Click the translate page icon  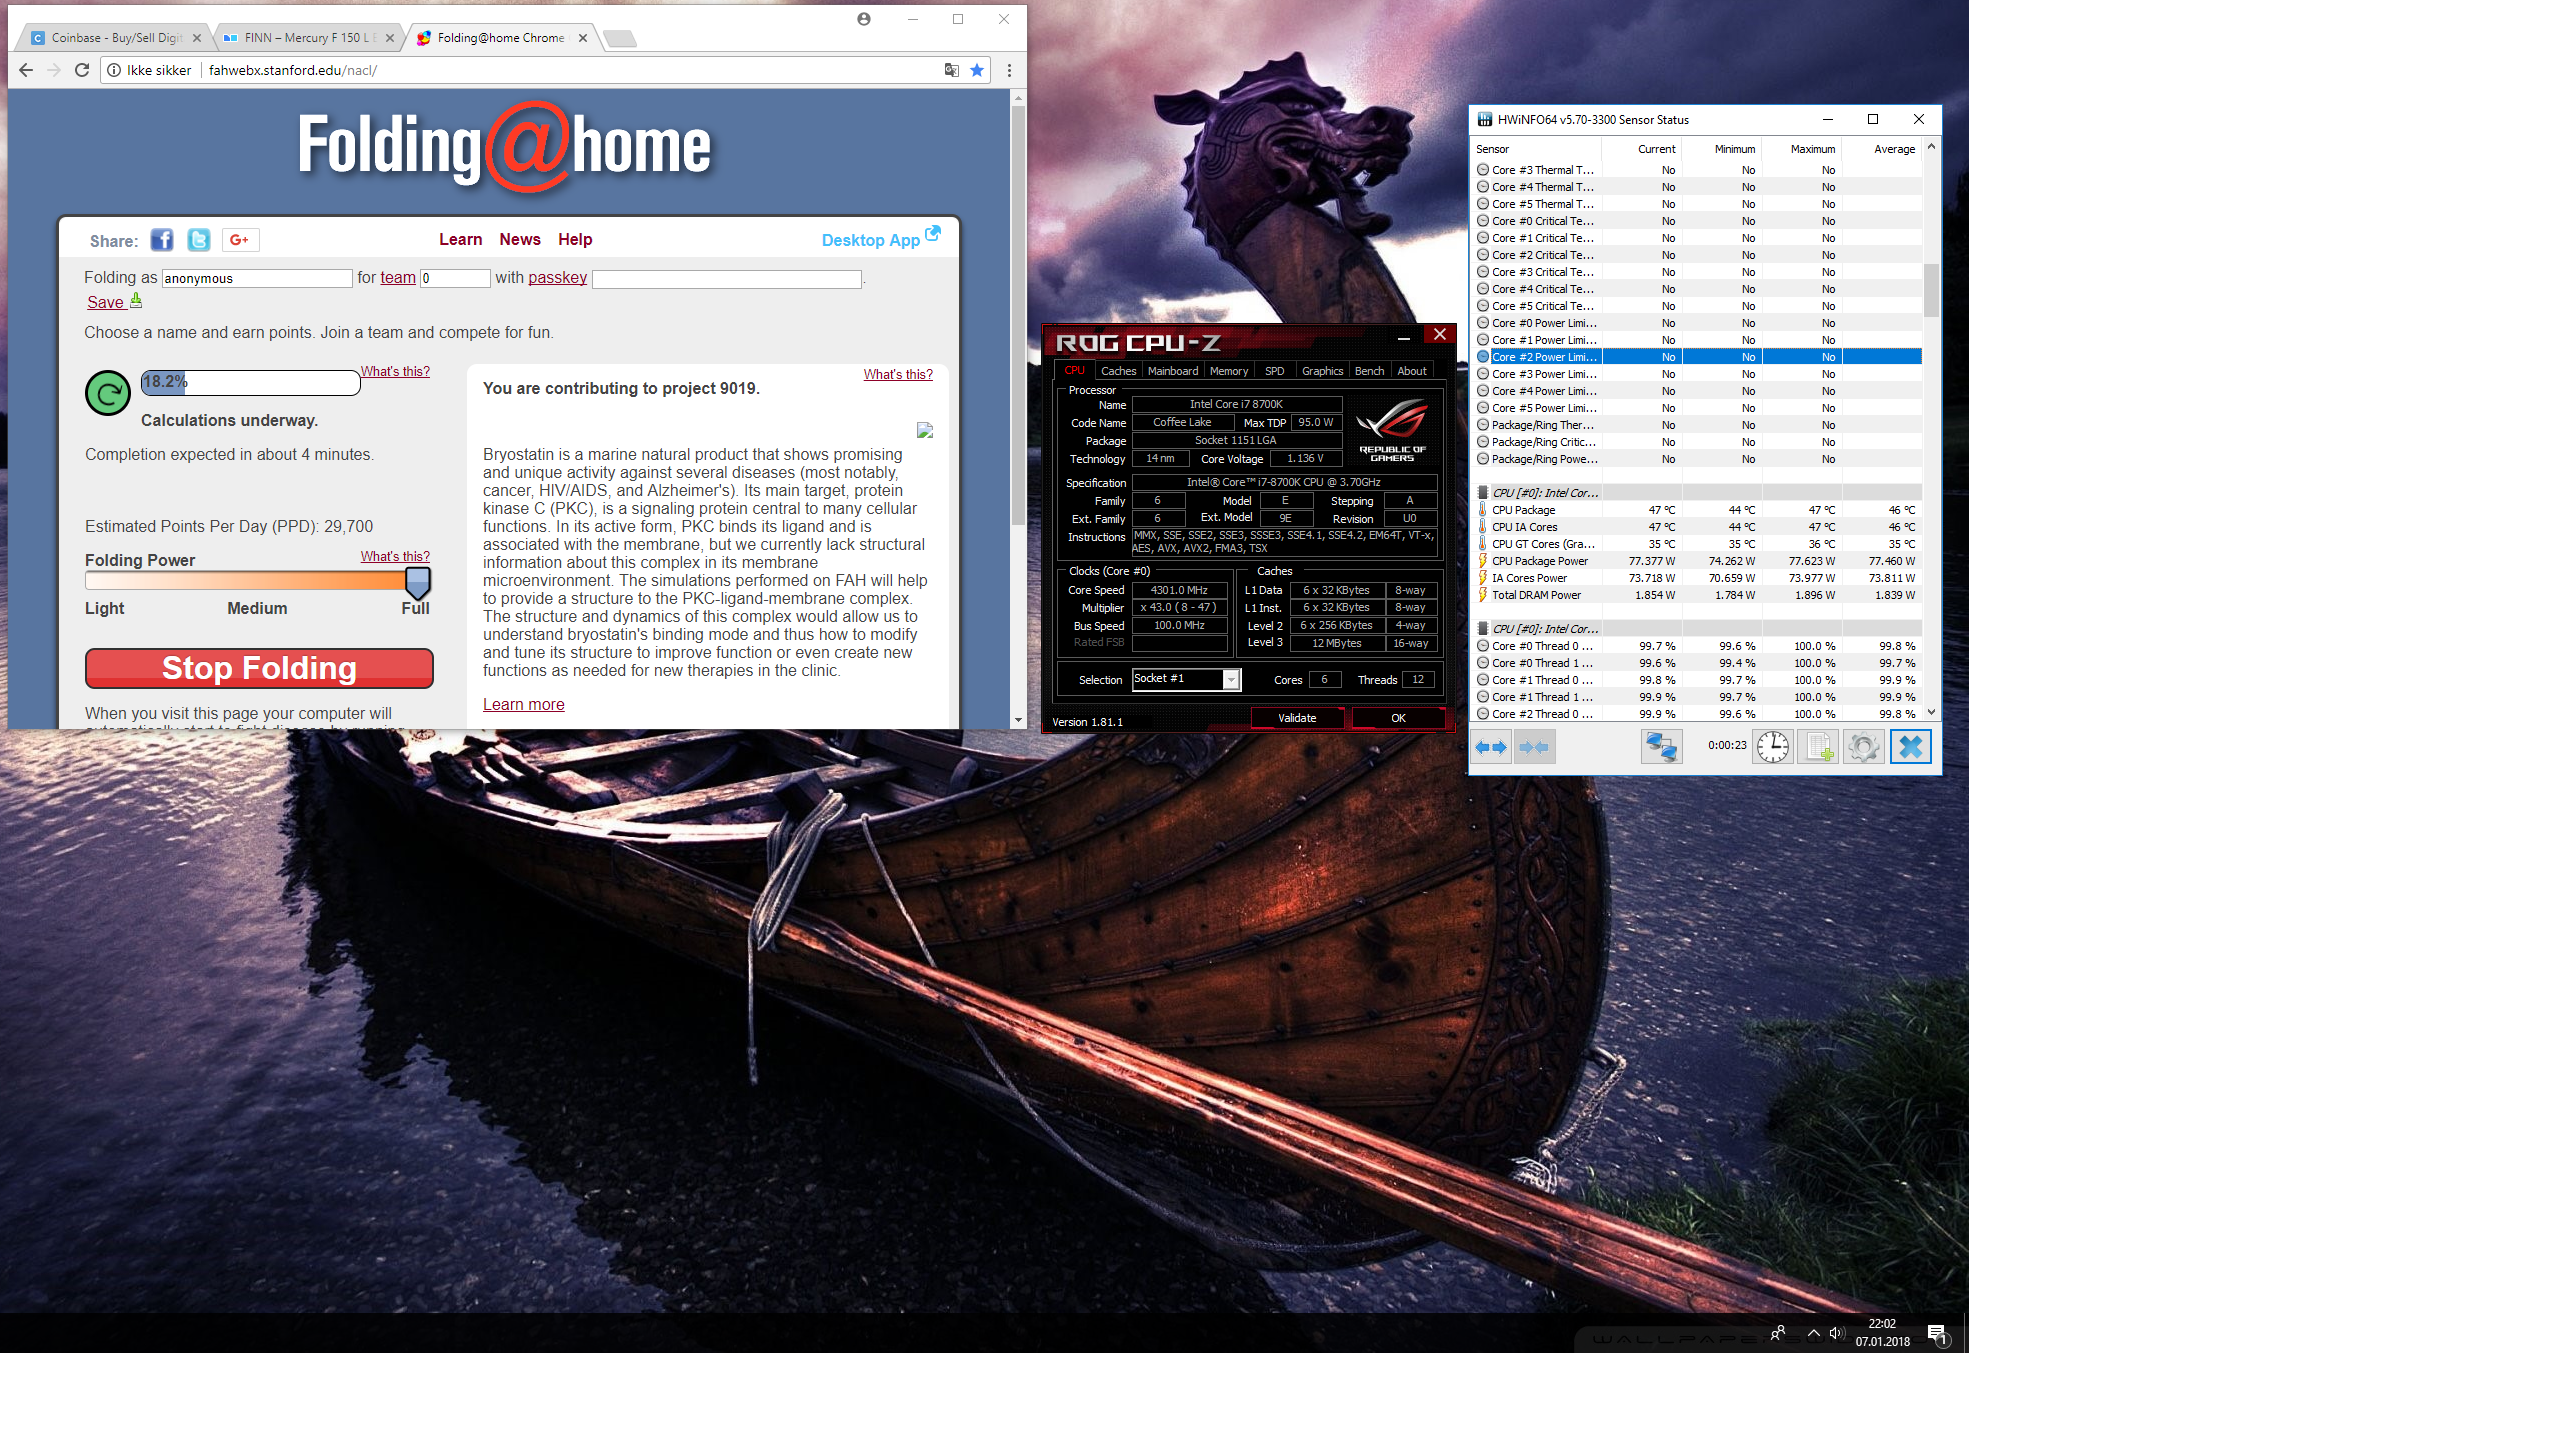coord(951,70)
